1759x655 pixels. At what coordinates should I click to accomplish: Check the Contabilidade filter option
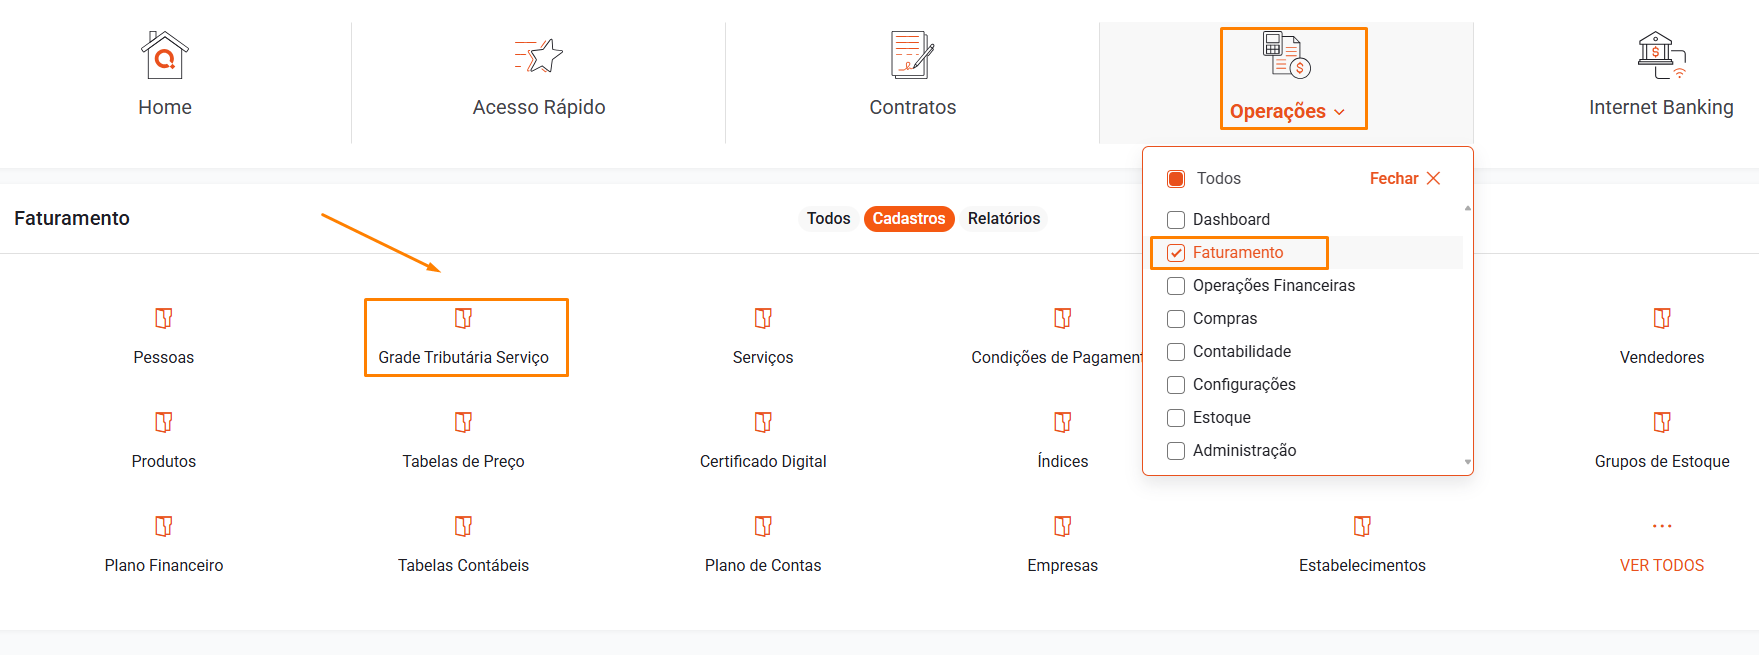point(1177,352)
